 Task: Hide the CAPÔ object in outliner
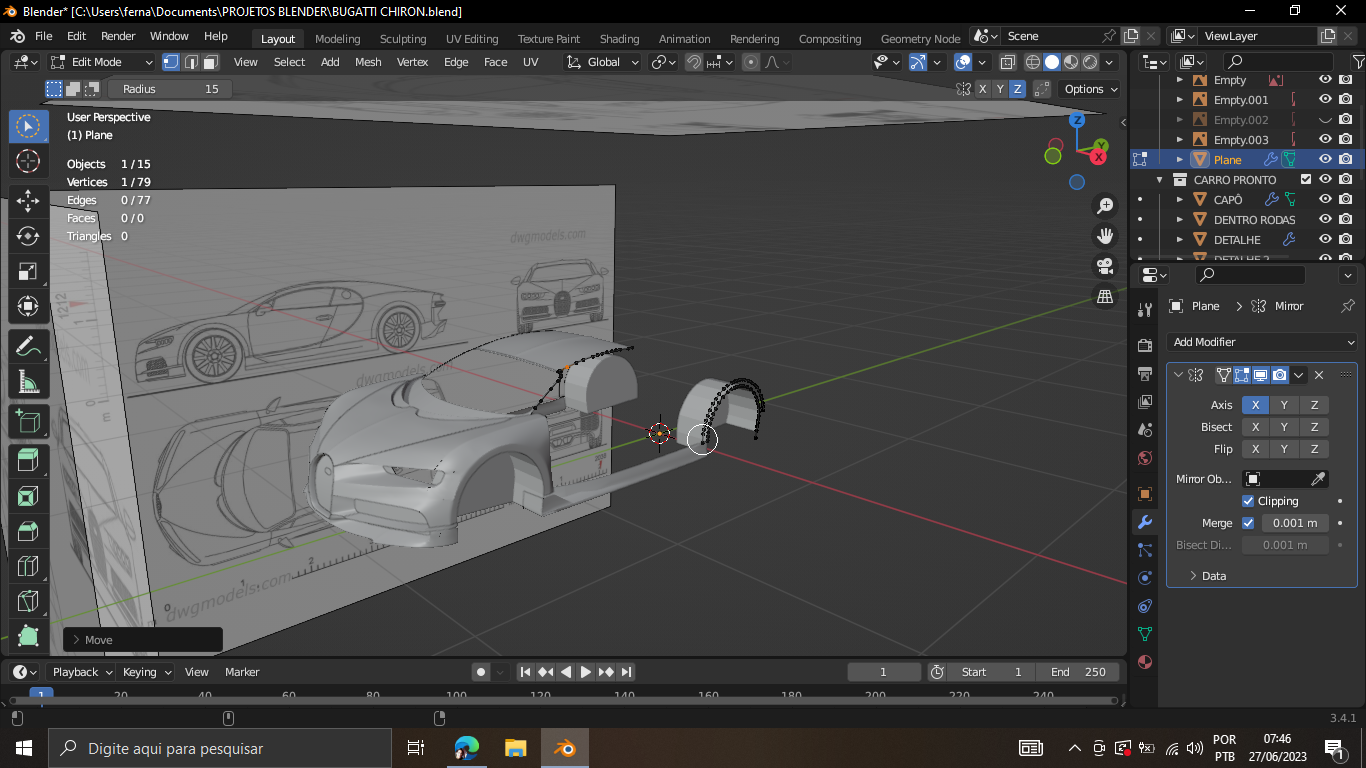[x=1325, y=199]
